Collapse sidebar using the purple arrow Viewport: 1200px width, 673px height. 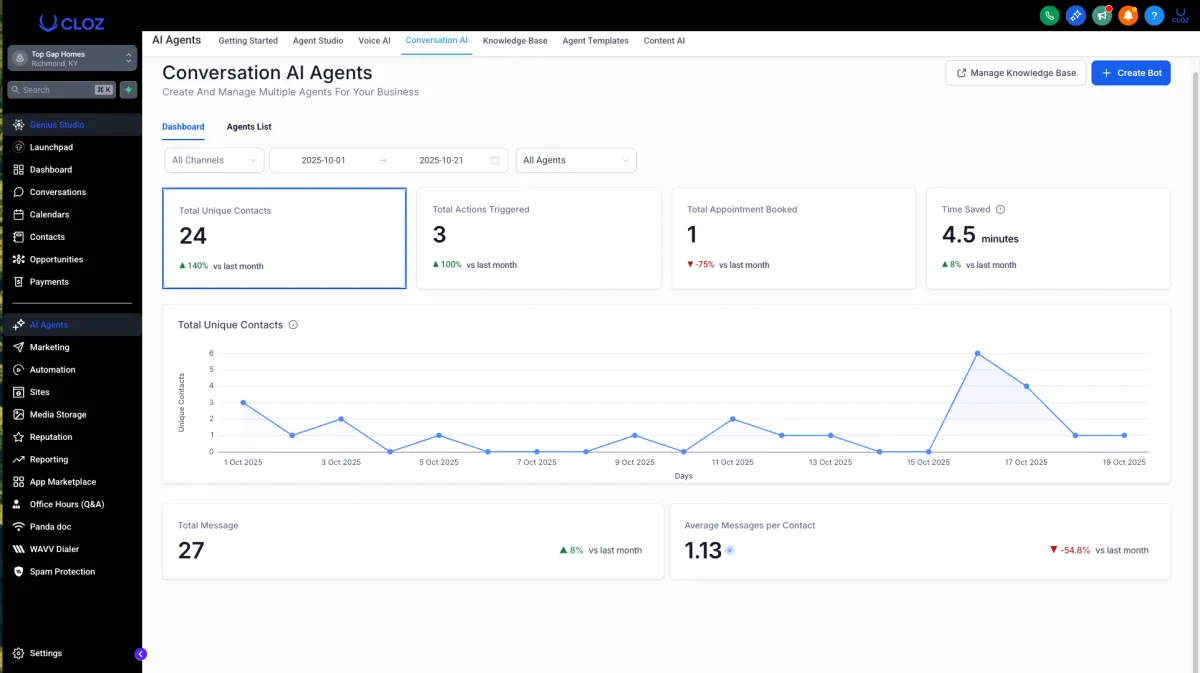point(141,654)
